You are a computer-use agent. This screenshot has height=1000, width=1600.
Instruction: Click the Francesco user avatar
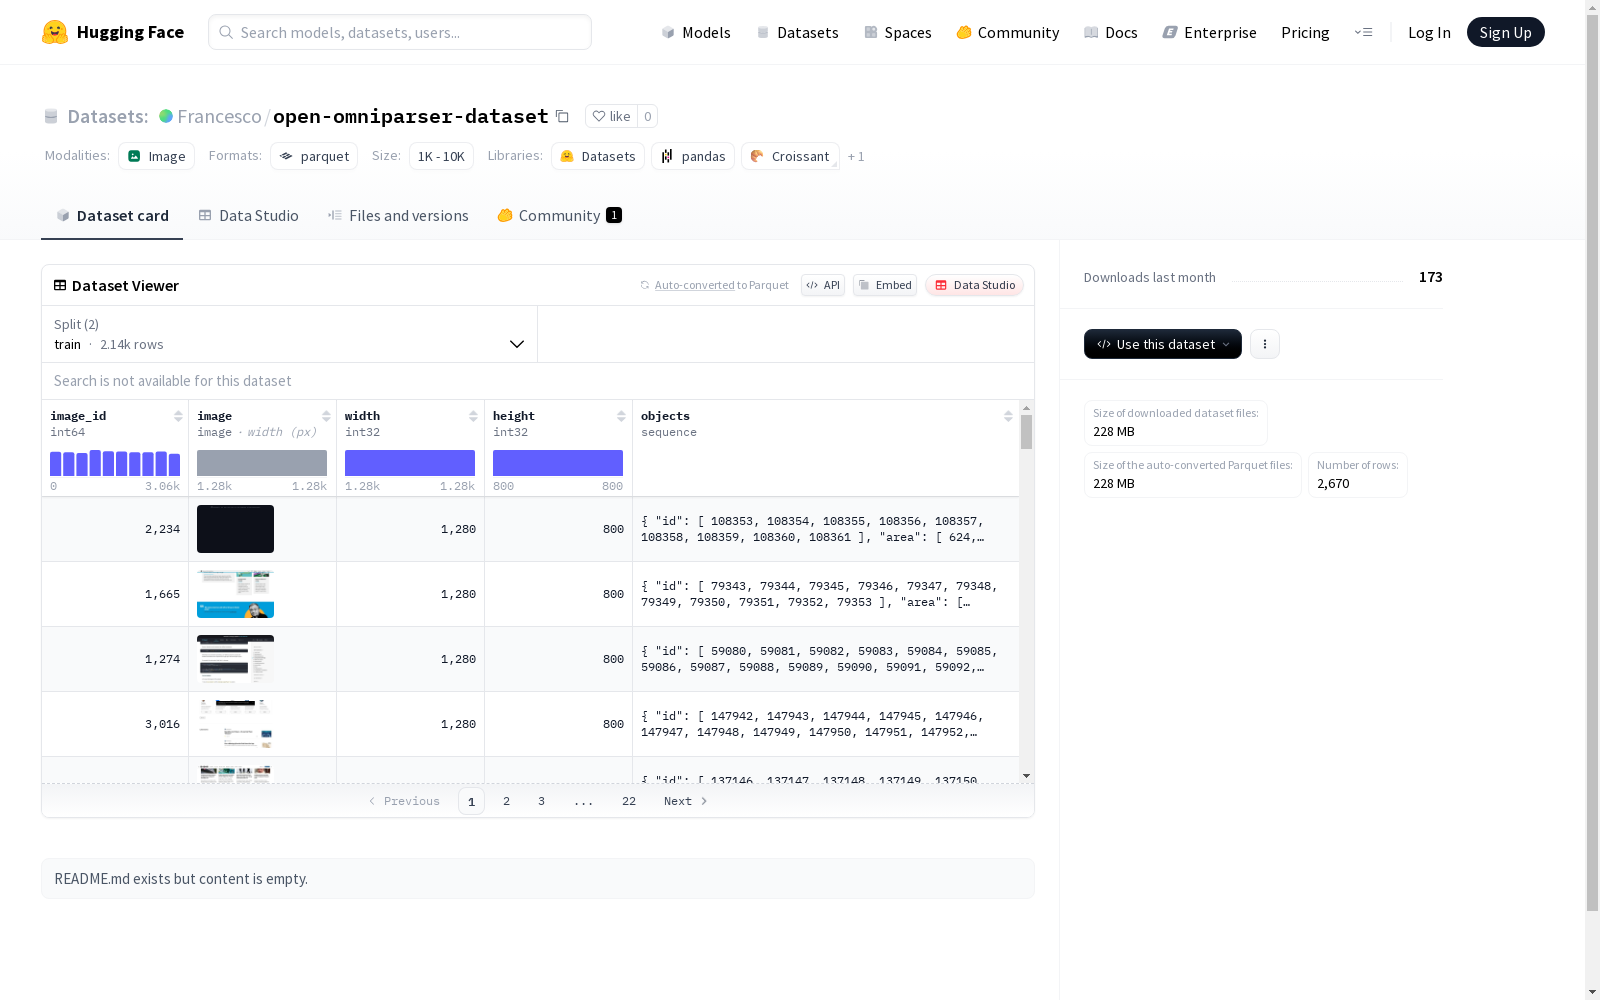(x=166, y=116)
